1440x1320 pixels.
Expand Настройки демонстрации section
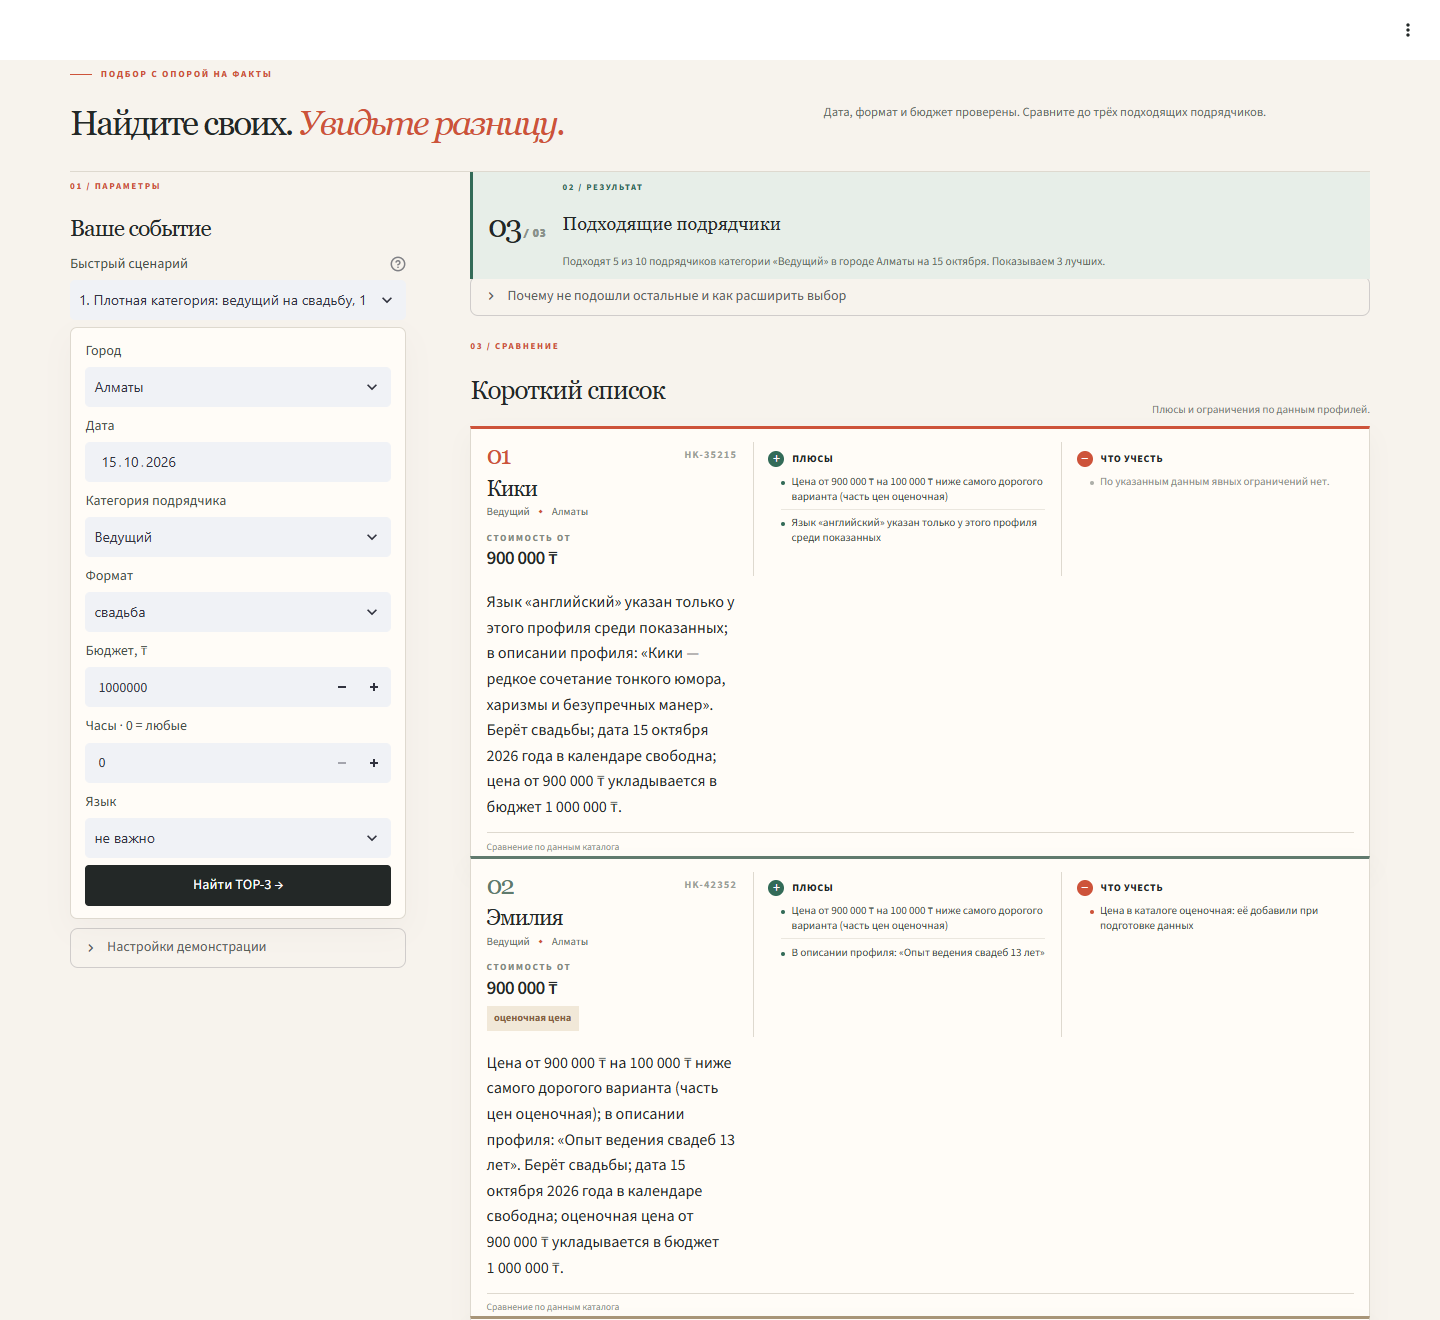click(x=238, y=947)
